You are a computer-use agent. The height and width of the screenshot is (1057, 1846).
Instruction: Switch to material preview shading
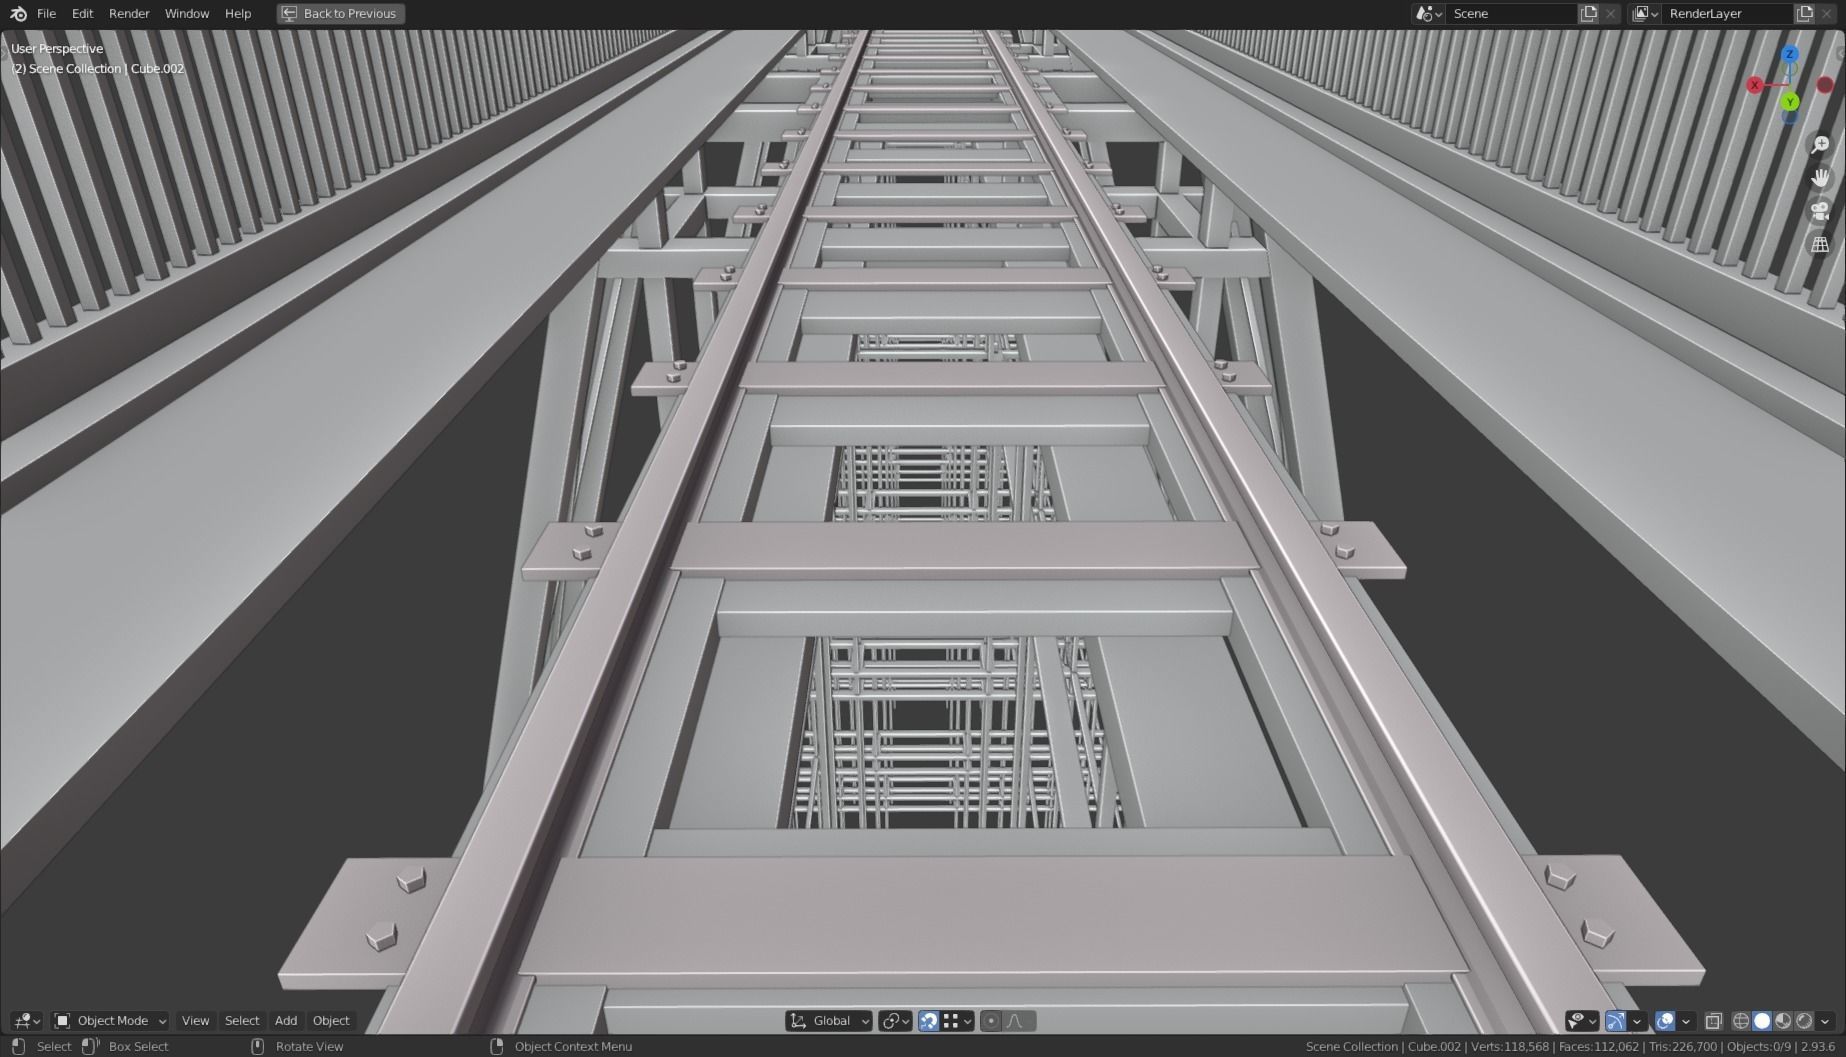coord(1783,1021)
